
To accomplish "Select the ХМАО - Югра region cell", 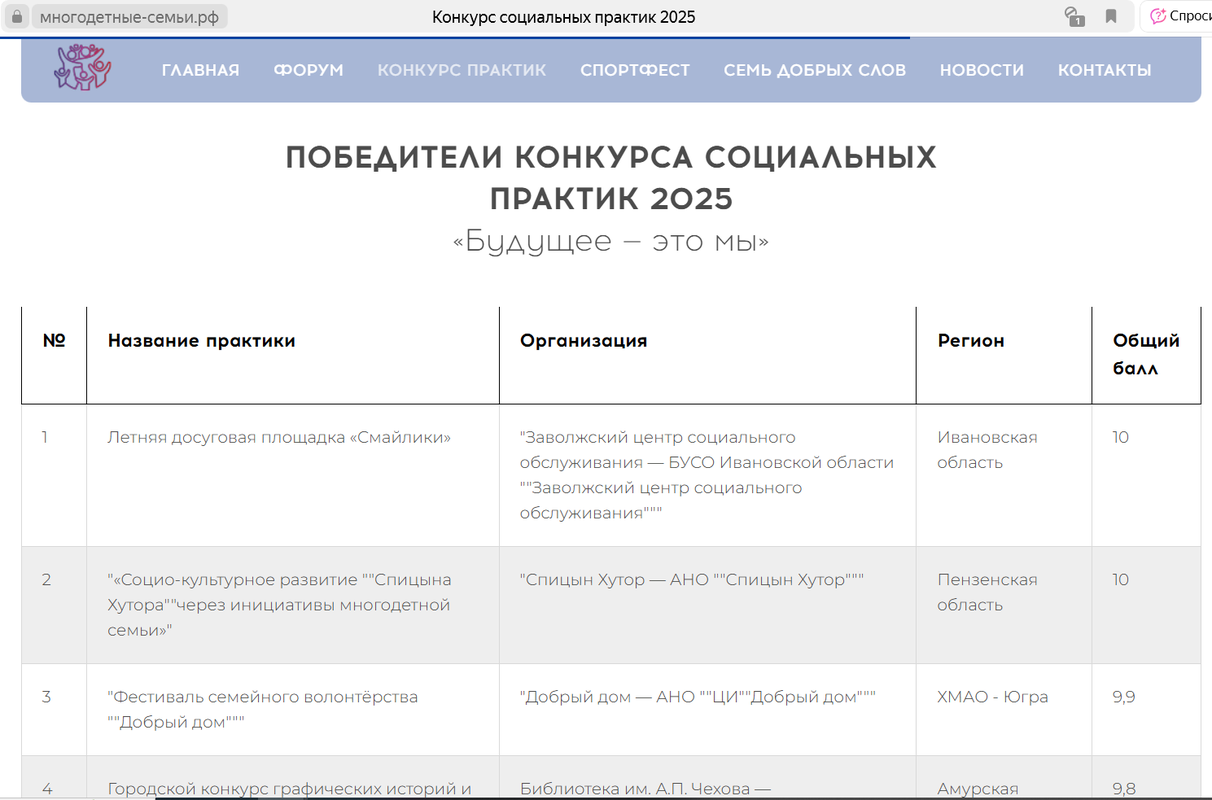I will tap(992, 697).
